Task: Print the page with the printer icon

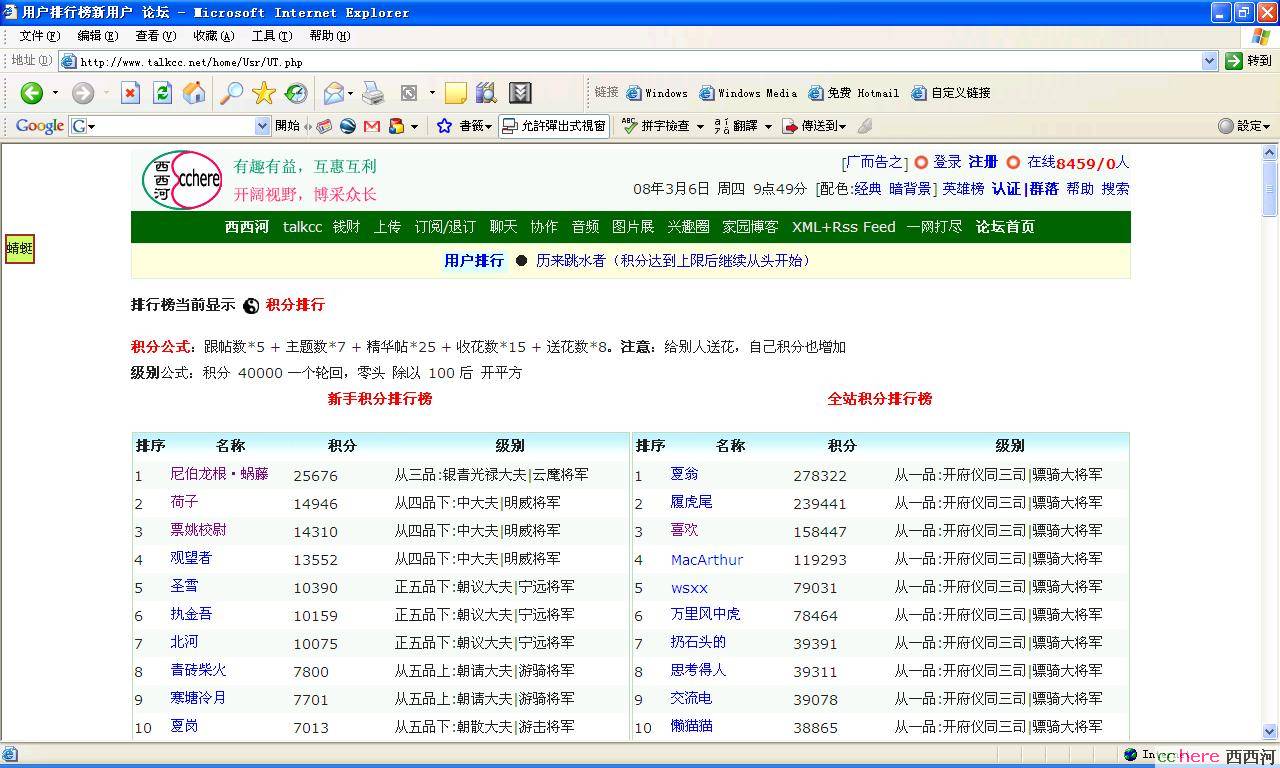Action: point(373,93)
